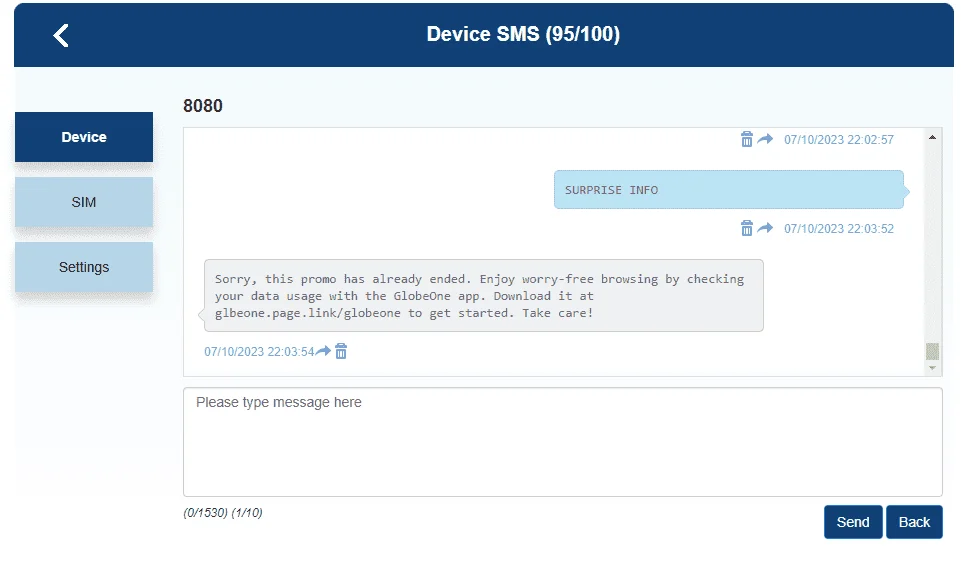Select the SURPRISE INFO sent message bubble
Viewport: 961px width, 564px height.
(729, 190)
